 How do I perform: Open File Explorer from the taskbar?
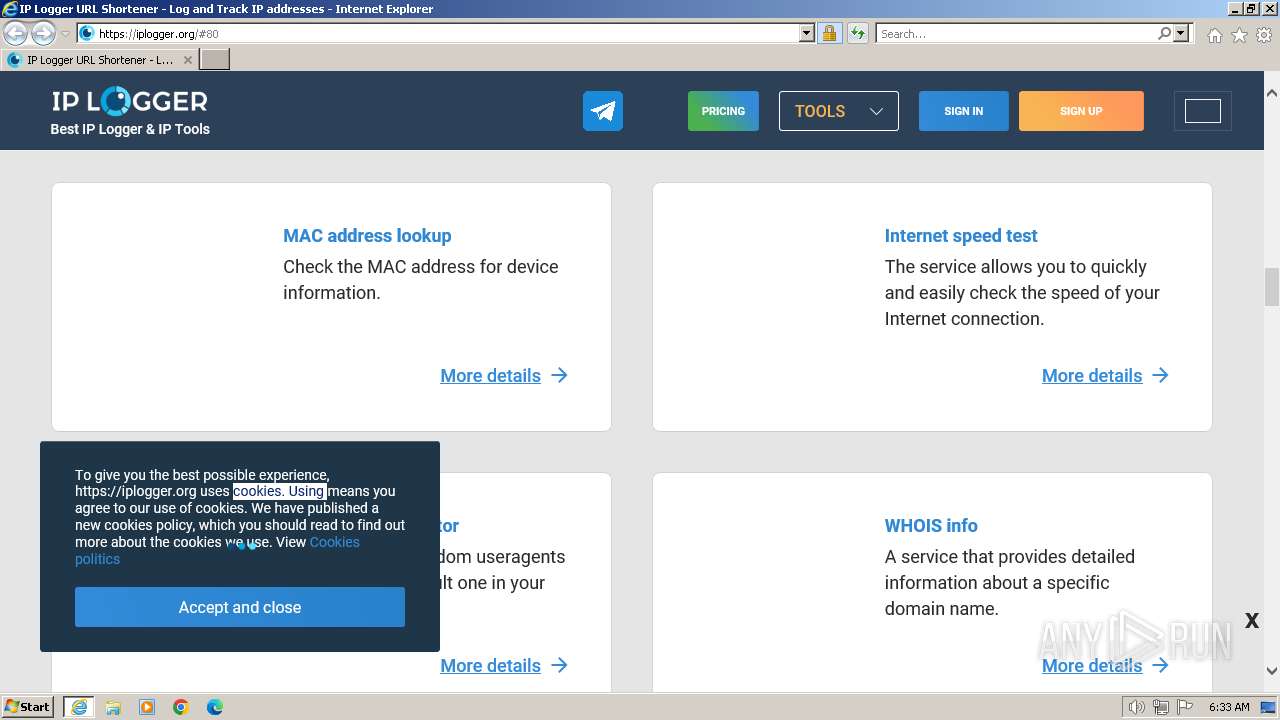[x=113, y=707]
